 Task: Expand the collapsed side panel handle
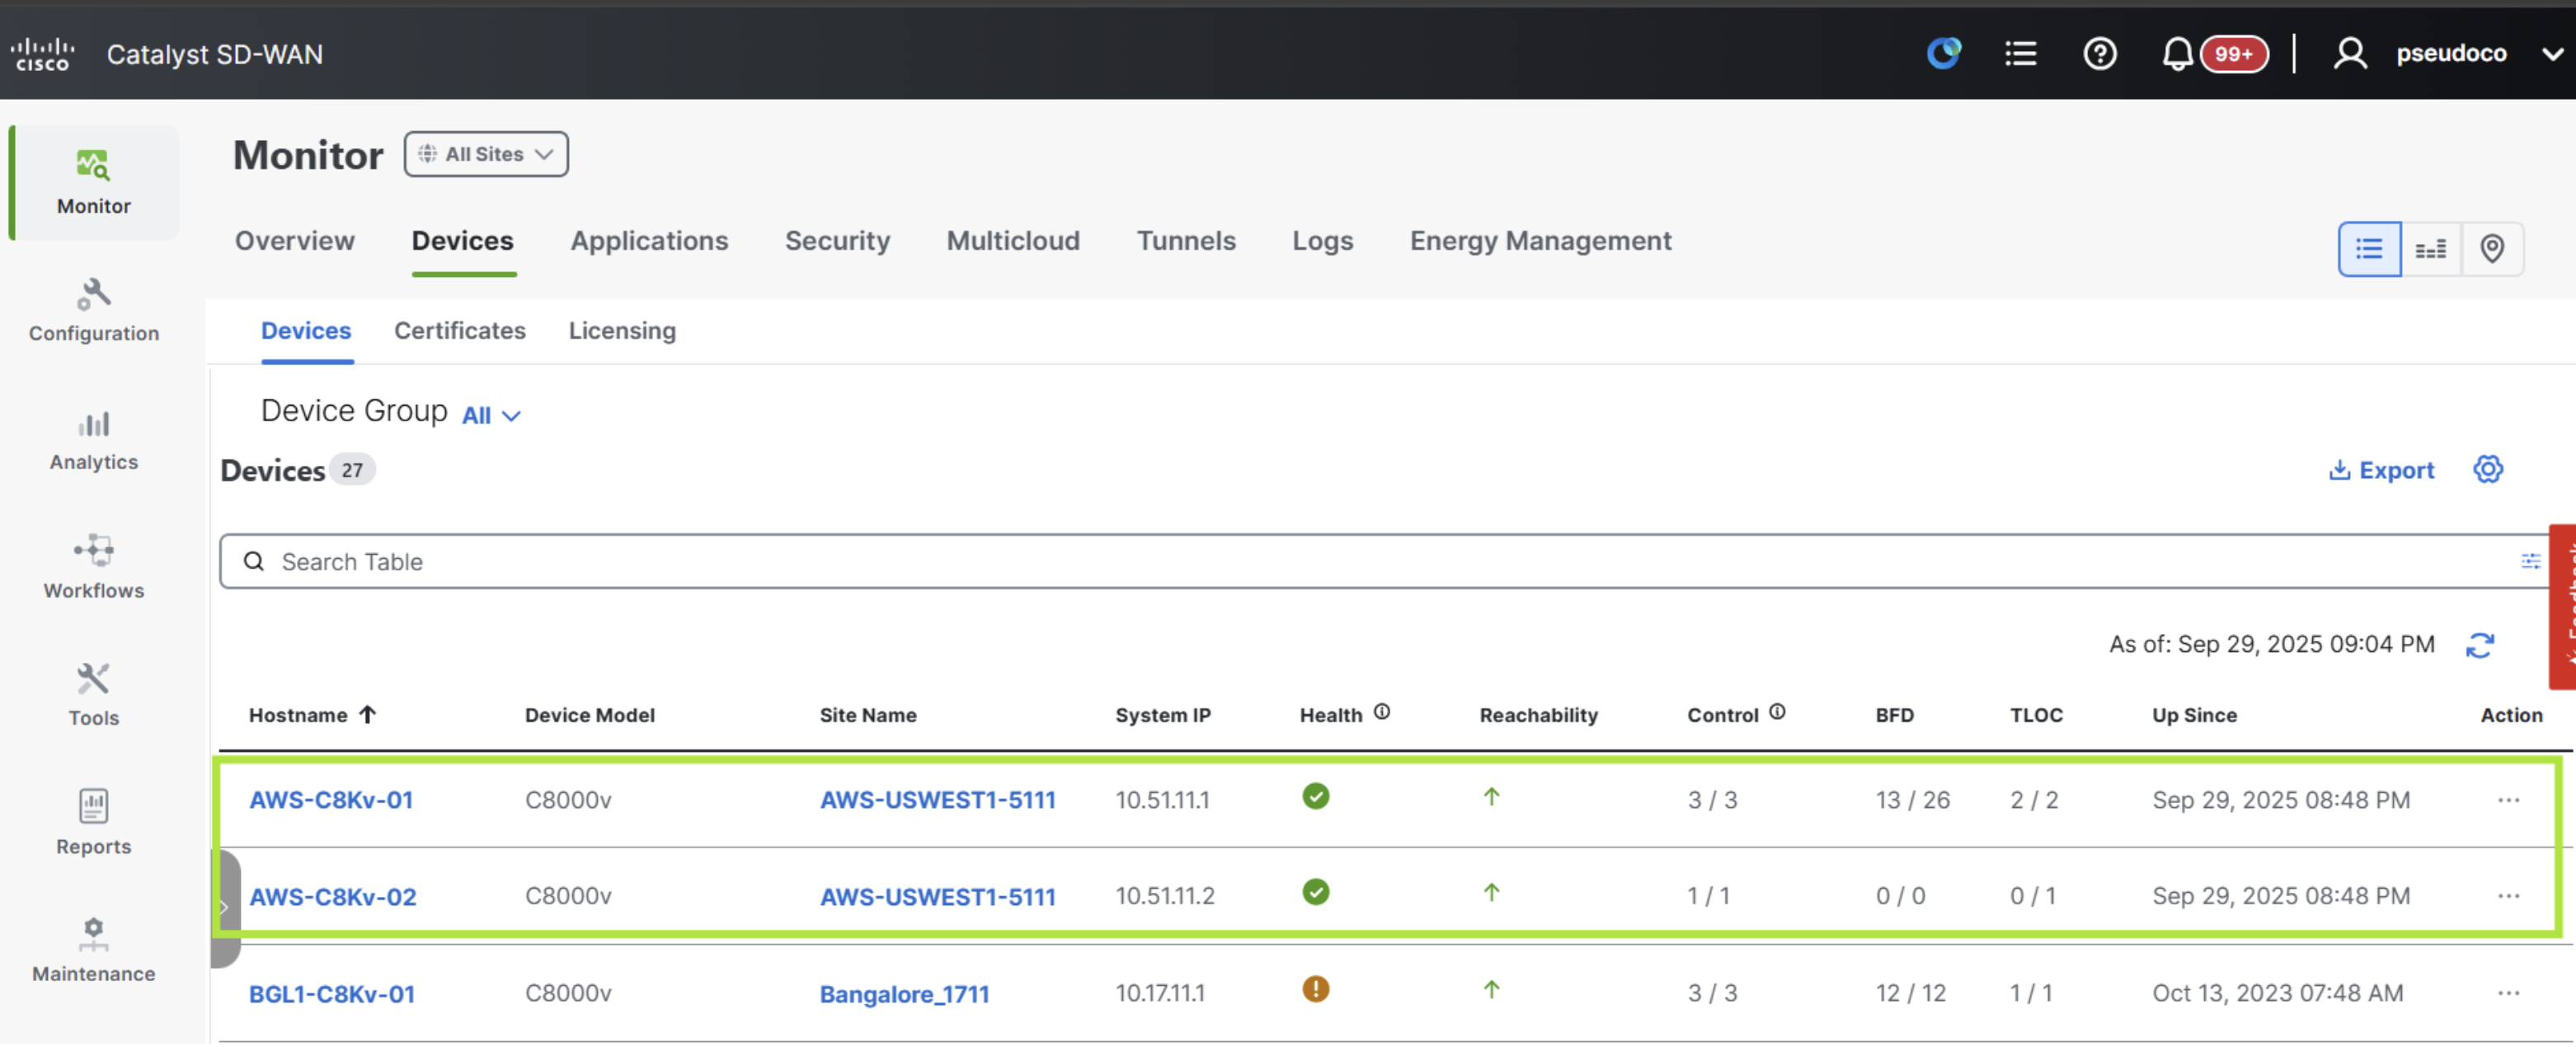225,909
